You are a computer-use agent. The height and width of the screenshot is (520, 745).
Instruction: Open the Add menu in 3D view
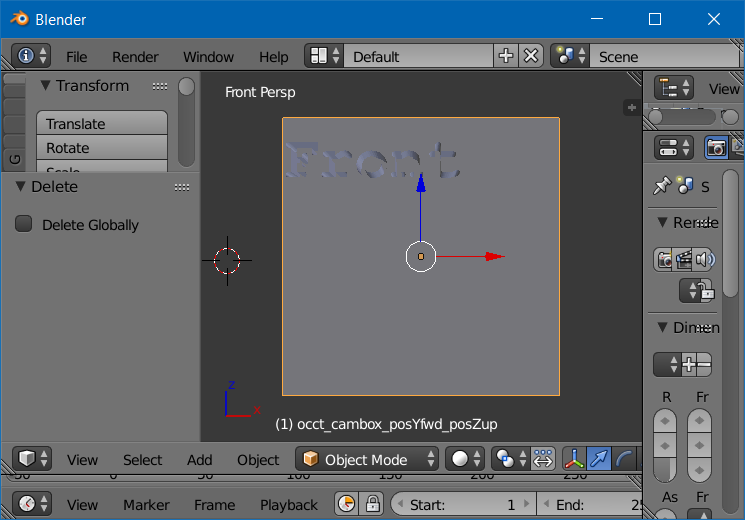point(199,460)
